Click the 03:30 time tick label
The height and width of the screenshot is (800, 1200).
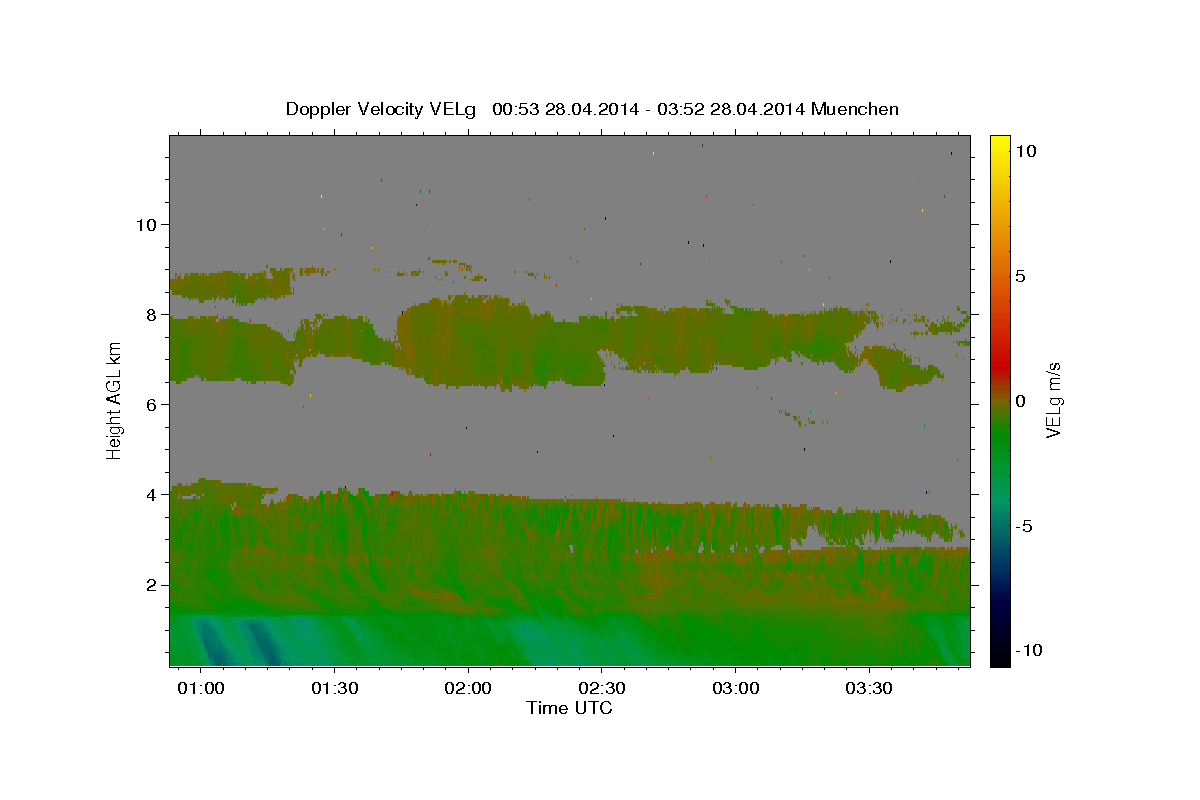pyautogui.click(x=869, y=689)
